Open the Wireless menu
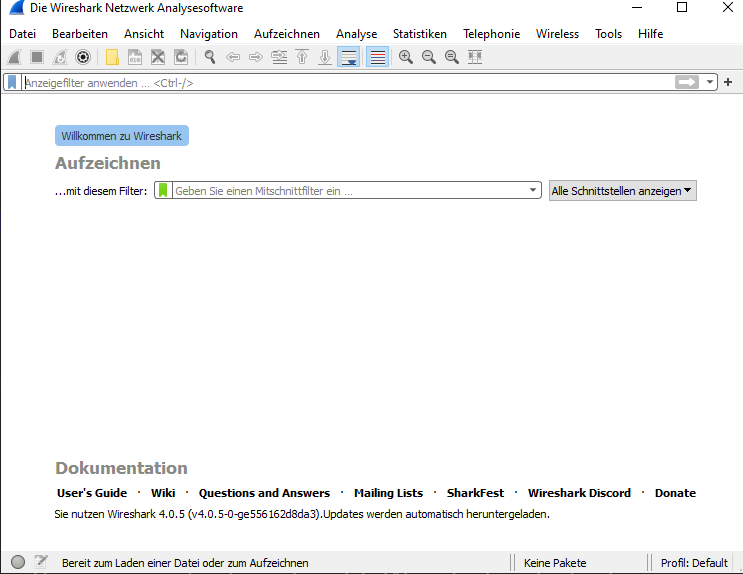The width and height of the screenshot is (743, 574). click(x=557, y=34)
